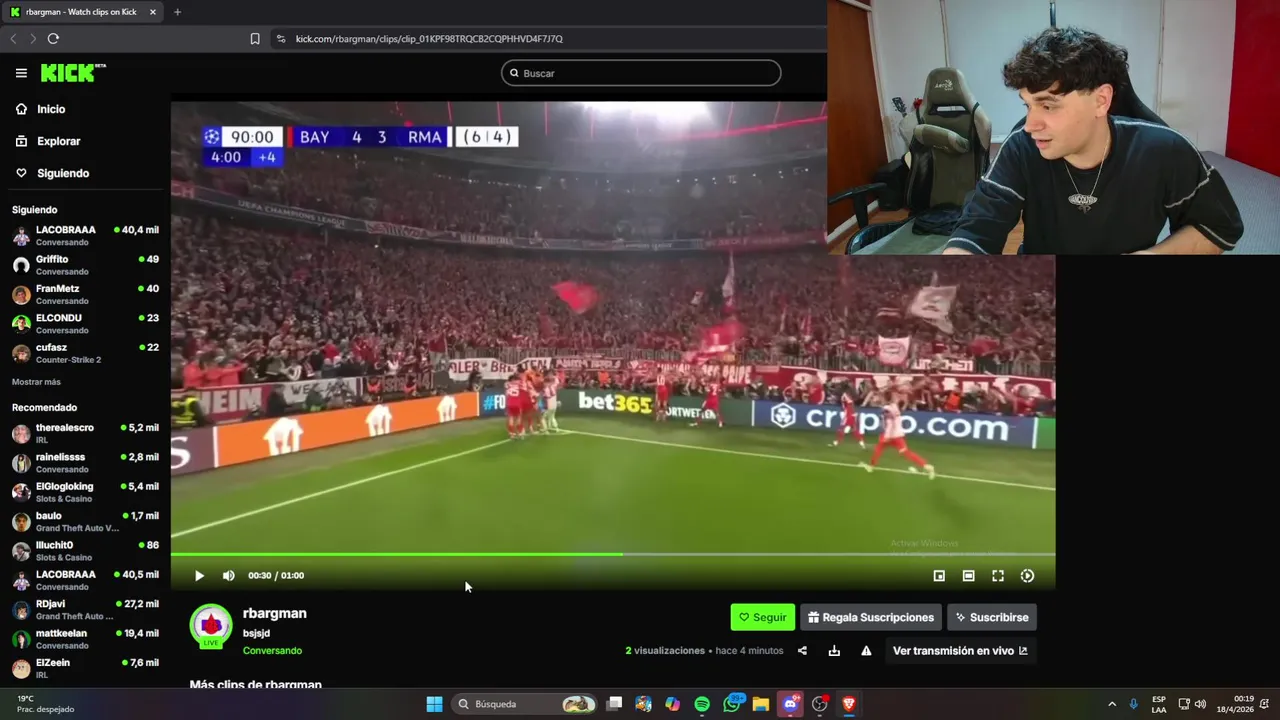Share the clip using share icon
Screen dimensions: 1280x720
[x=802, y=651]
